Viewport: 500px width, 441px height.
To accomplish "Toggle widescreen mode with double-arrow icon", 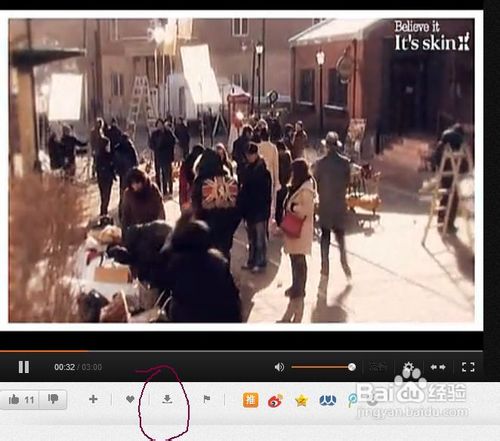I will 438,367.
